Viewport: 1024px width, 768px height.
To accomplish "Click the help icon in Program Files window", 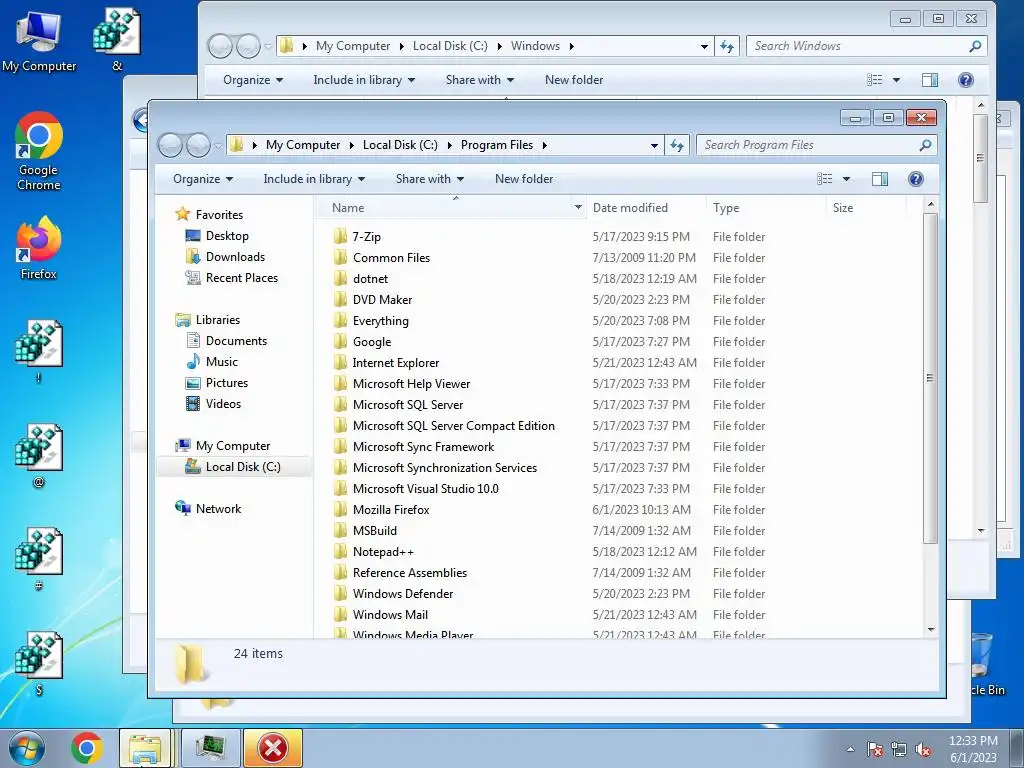I will 916,179.
